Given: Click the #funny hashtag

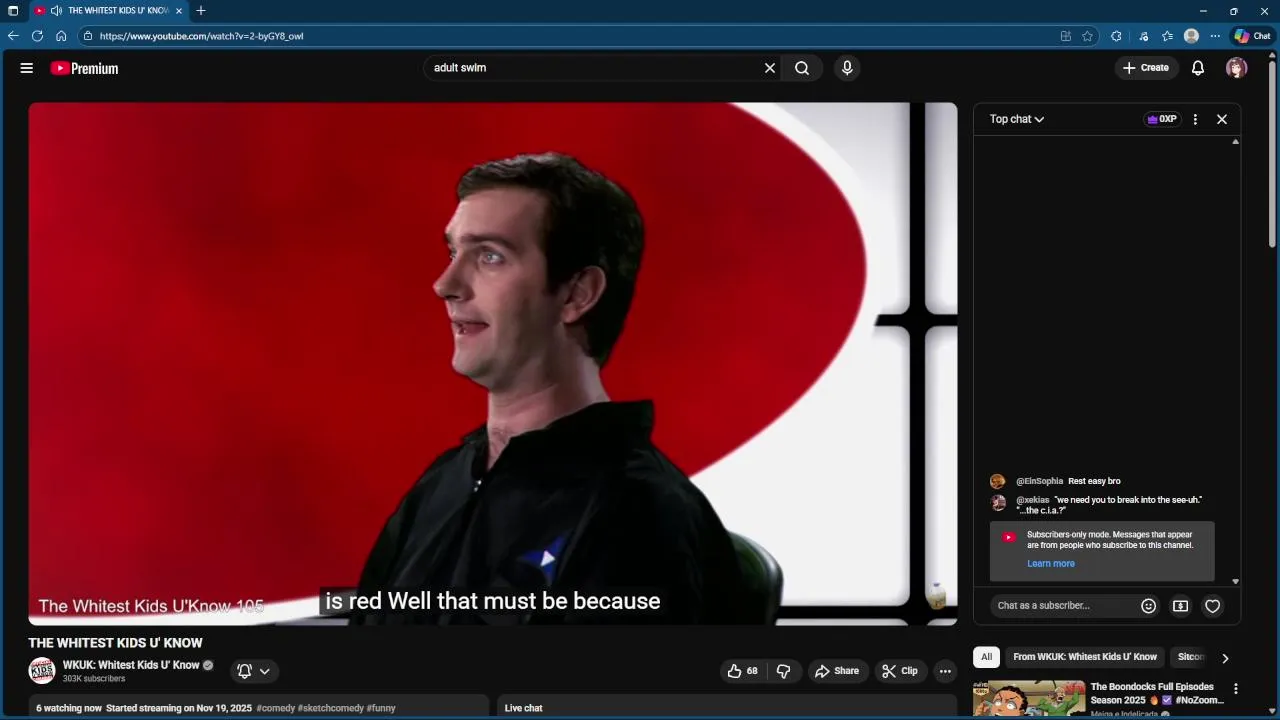Looking at the screenshot, I should [381, 708].
